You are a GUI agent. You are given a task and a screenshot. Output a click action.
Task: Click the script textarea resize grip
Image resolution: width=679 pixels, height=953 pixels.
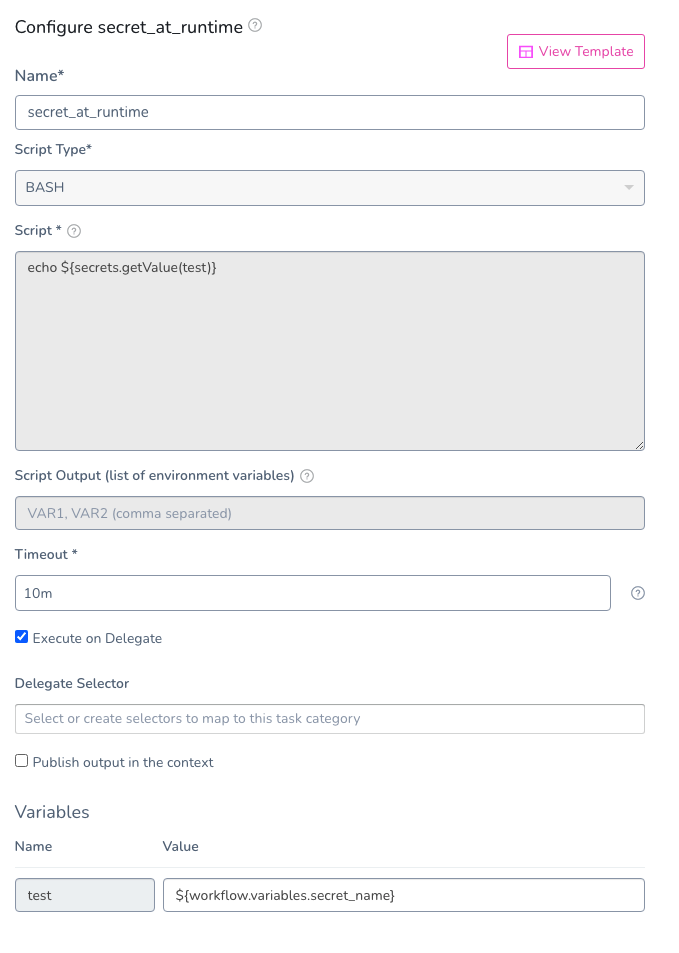(x=639, y=445)
